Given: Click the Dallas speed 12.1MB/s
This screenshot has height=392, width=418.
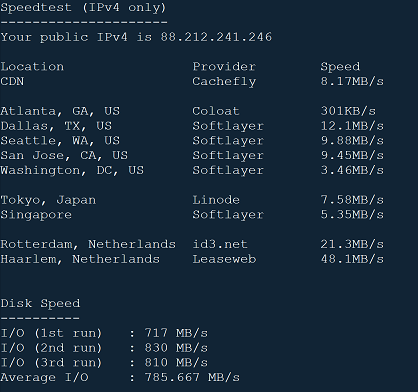Looking at the screenshot, I should (352, 126).
